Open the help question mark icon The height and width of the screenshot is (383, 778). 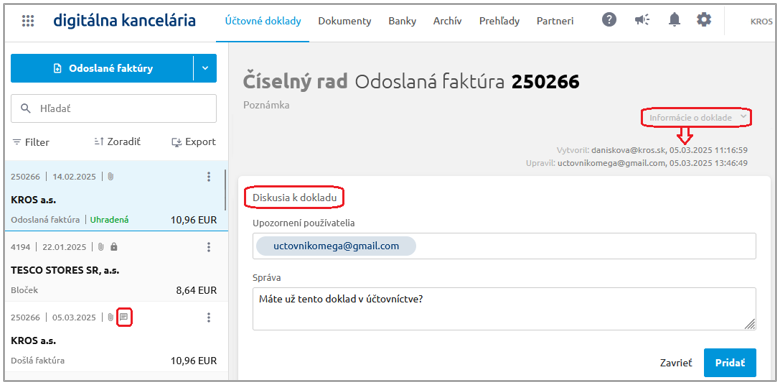point(609,20)
